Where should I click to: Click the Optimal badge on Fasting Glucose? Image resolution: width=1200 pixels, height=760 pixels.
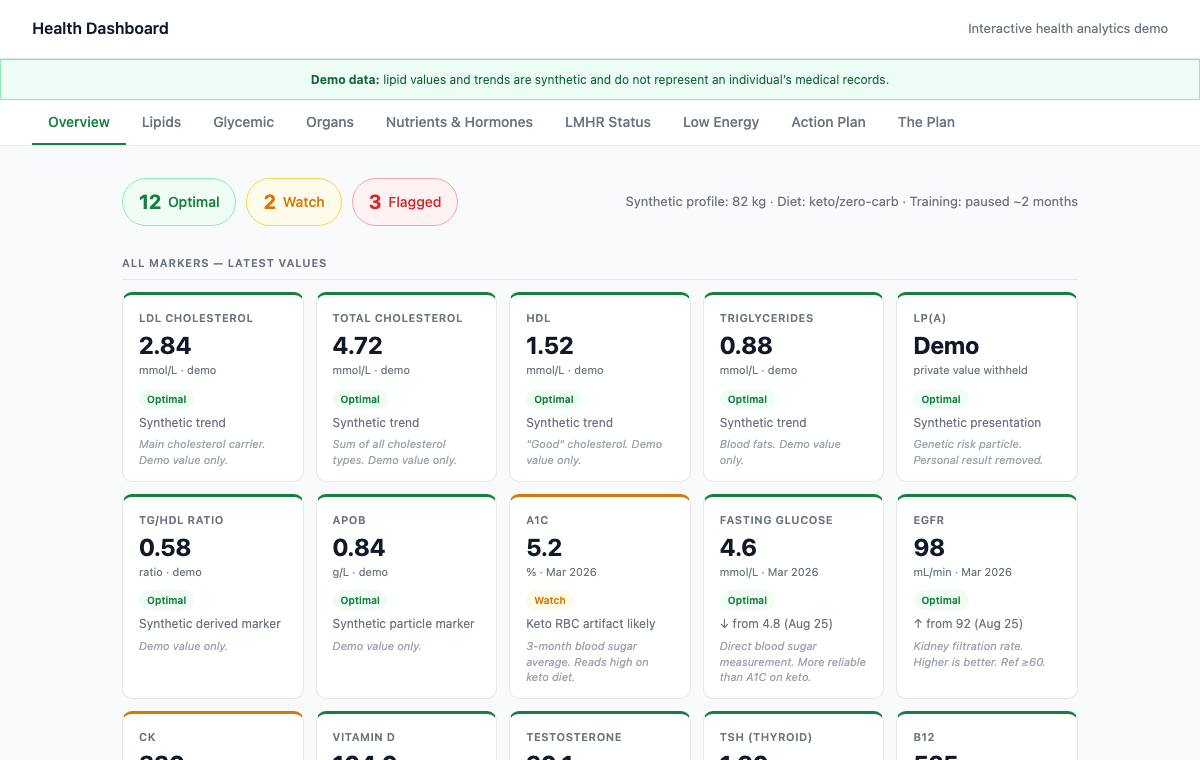[x=747, y=601]
